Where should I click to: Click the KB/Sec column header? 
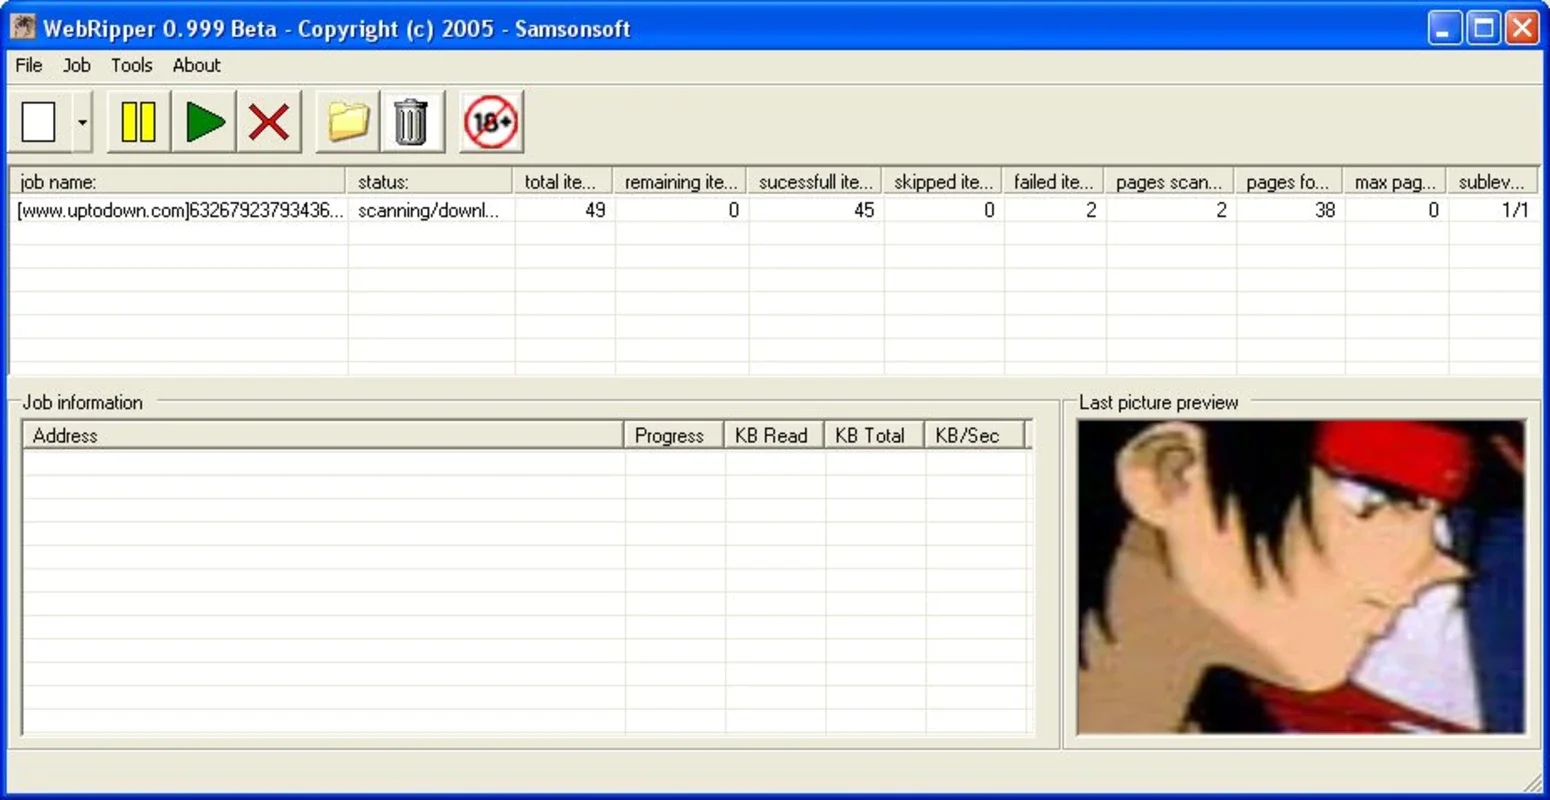(974, 435)
